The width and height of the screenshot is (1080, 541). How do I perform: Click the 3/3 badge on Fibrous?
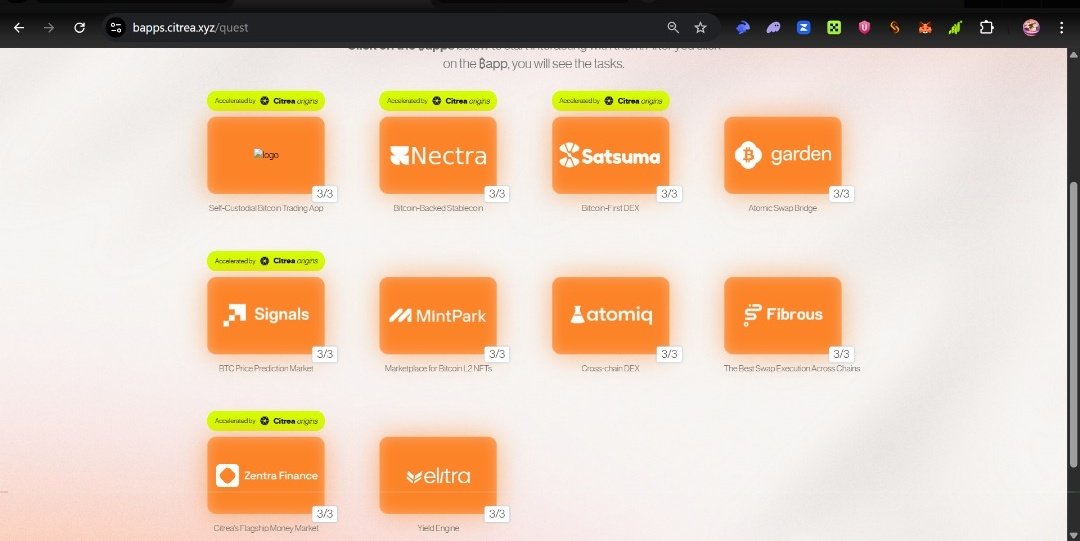(x=841, y=354)
